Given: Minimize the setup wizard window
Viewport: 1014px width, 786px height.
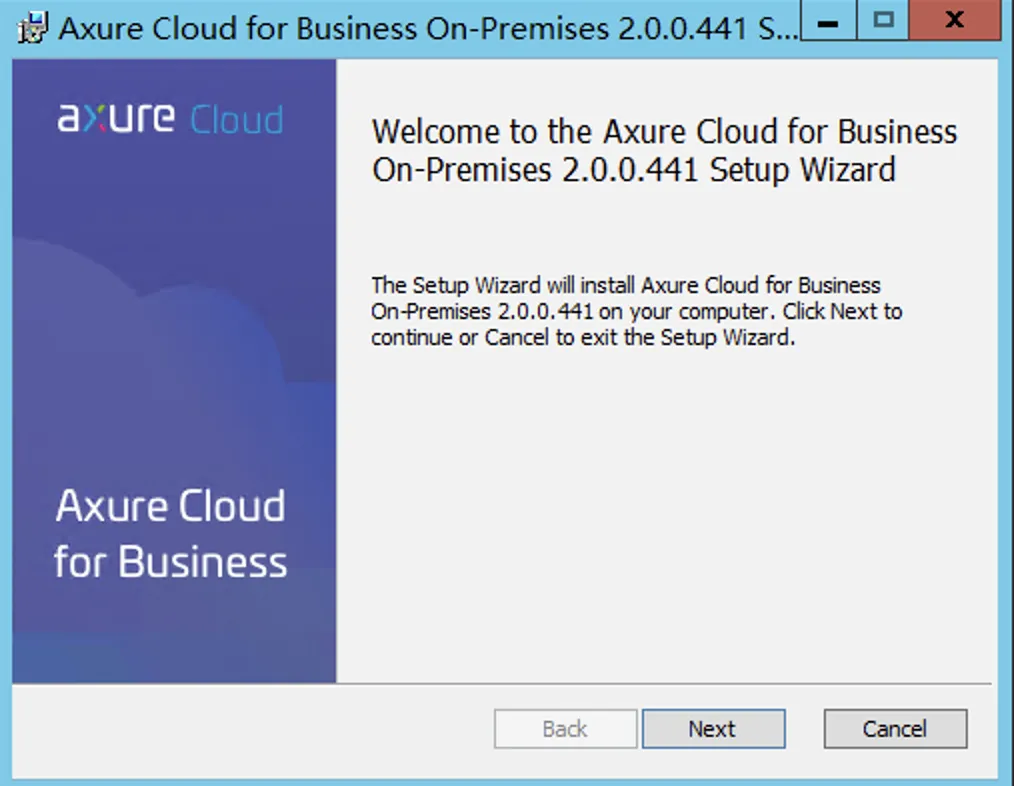Looking at the screenshot, I should click(x=828, y=23).
